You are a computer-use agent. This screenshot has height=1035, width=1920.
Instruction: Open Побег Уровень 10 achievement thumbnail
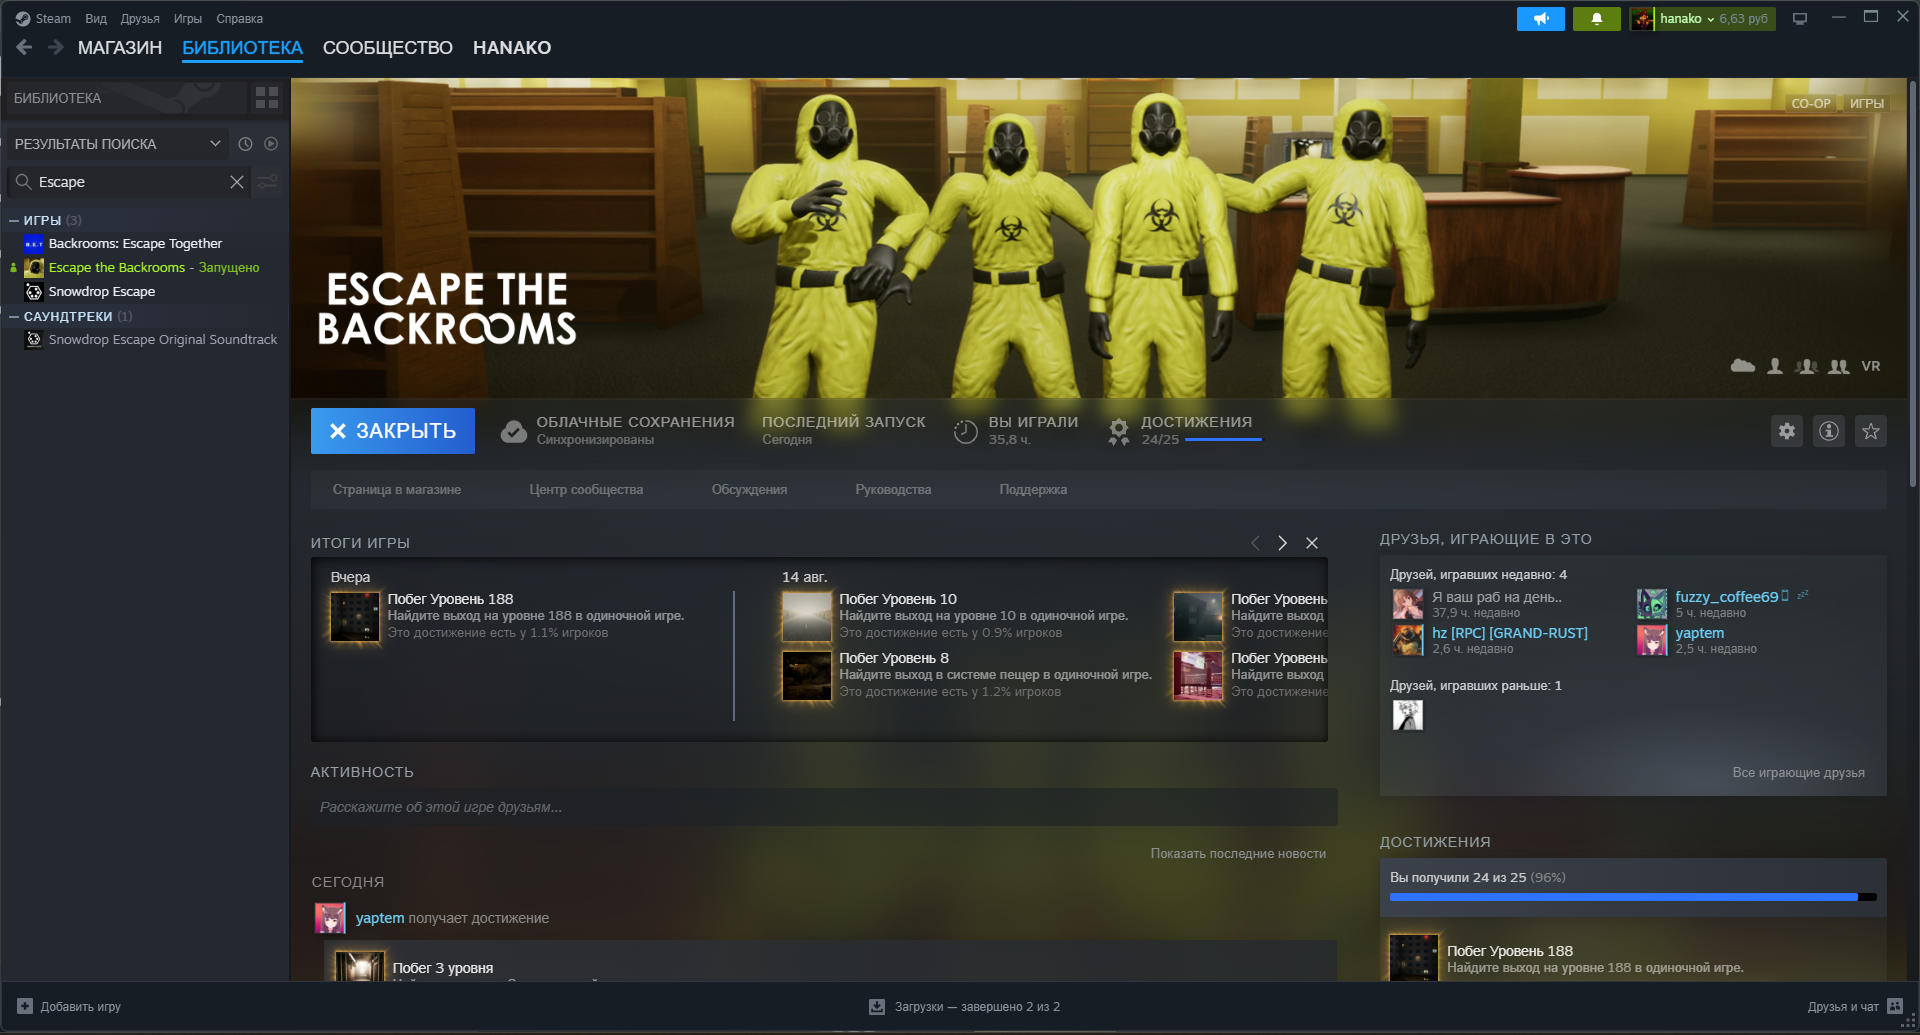click(x=807, y=616)
